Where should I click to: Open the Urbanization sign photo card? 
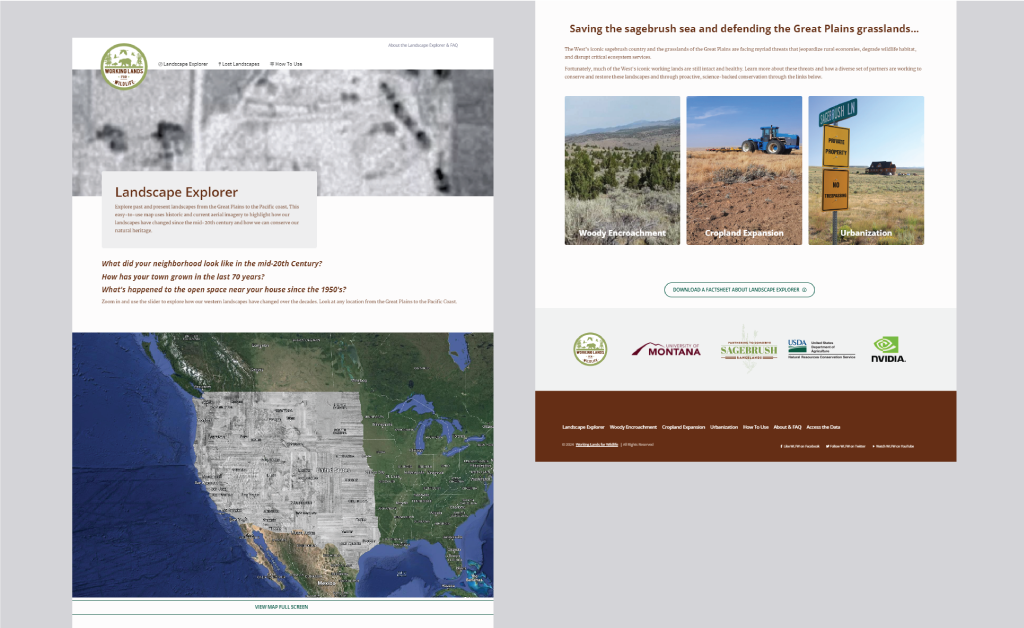point(866,170)
